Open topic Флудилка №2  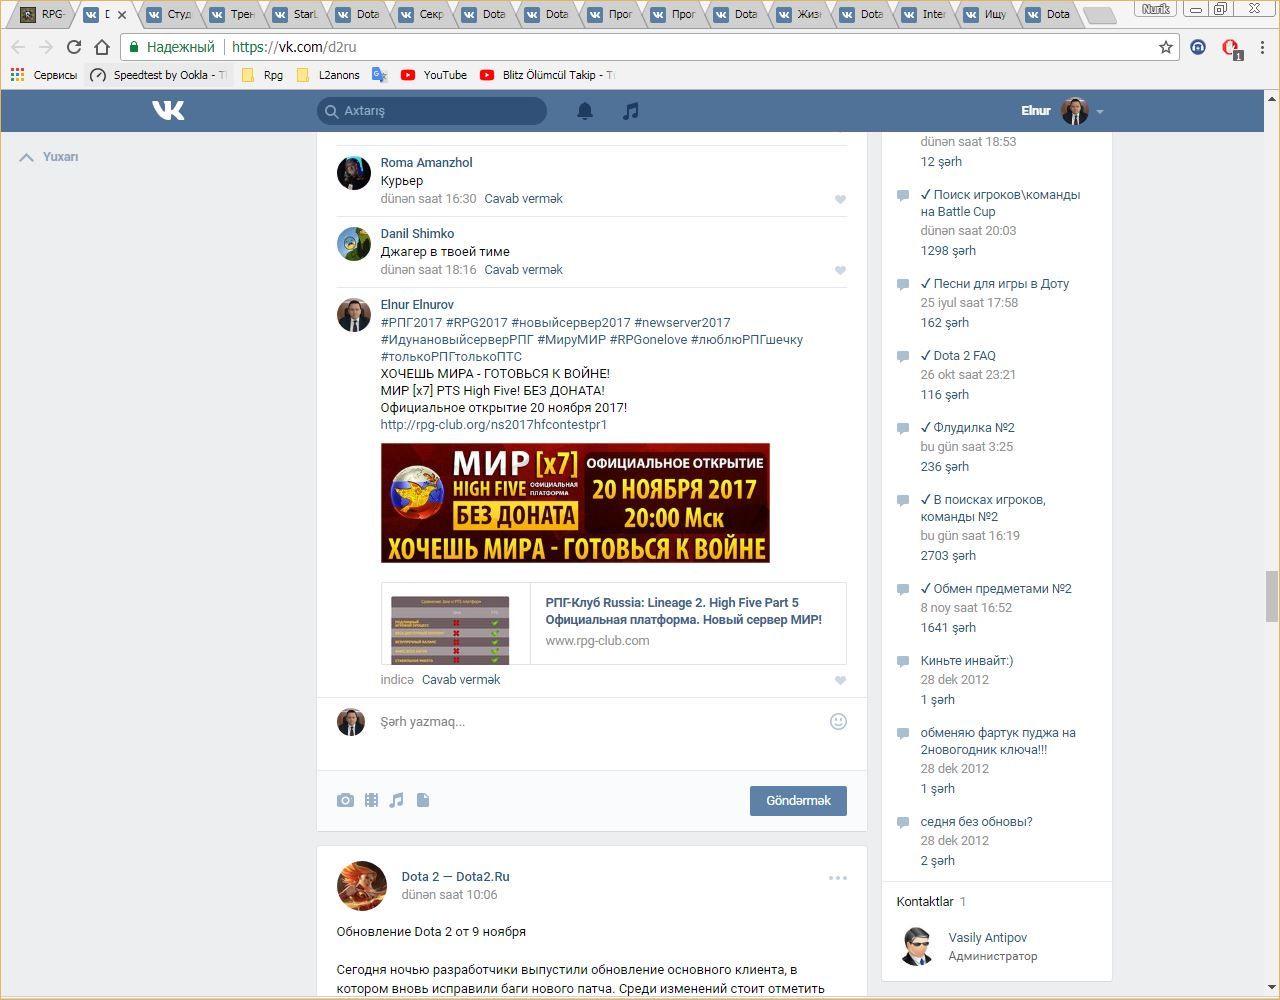click(x=967, y=428)
